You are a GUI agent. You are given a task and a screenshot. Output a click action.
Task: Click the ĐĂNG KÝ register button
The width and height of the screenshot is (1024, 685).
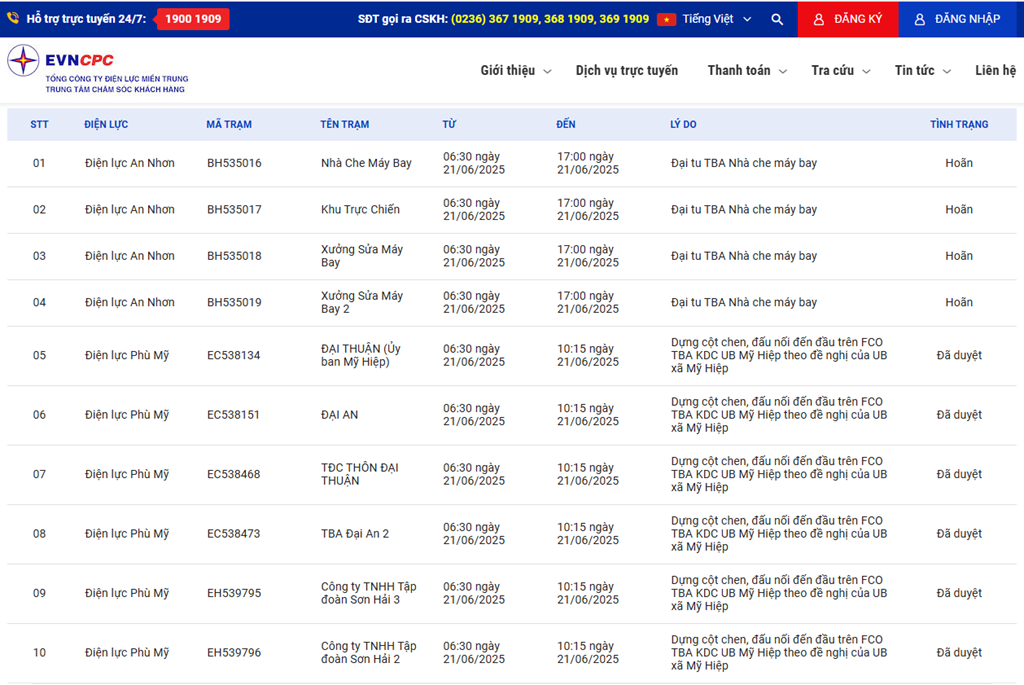point(847,19)
